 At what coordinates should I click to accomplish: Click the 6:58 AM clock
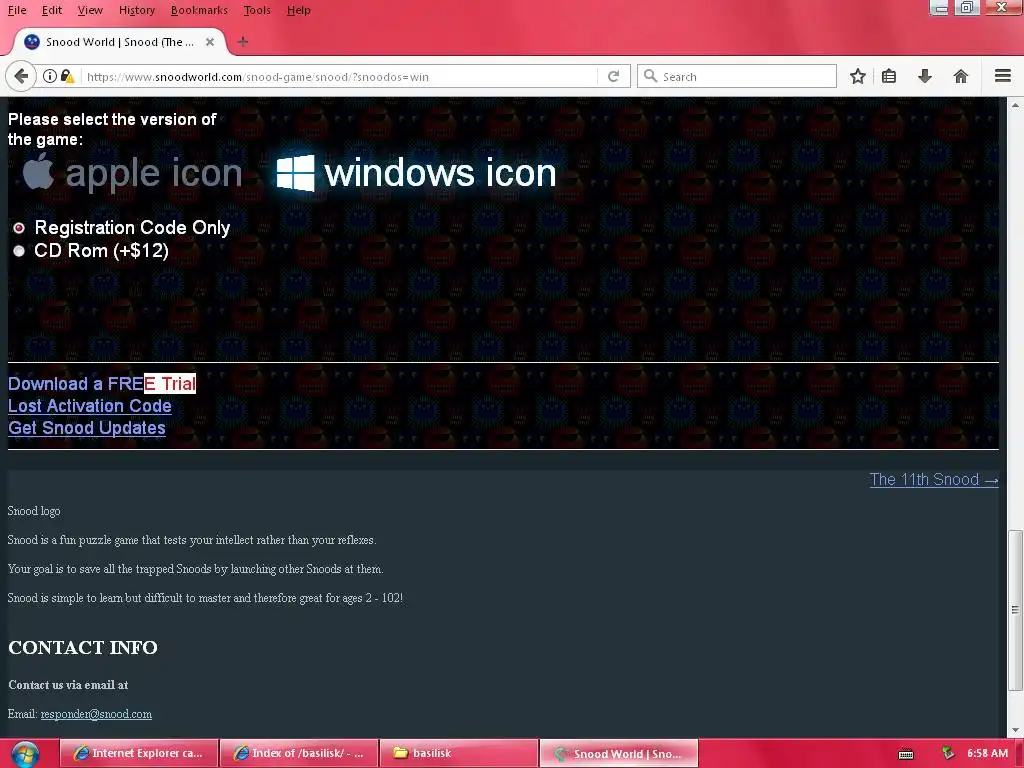(987, 753)
